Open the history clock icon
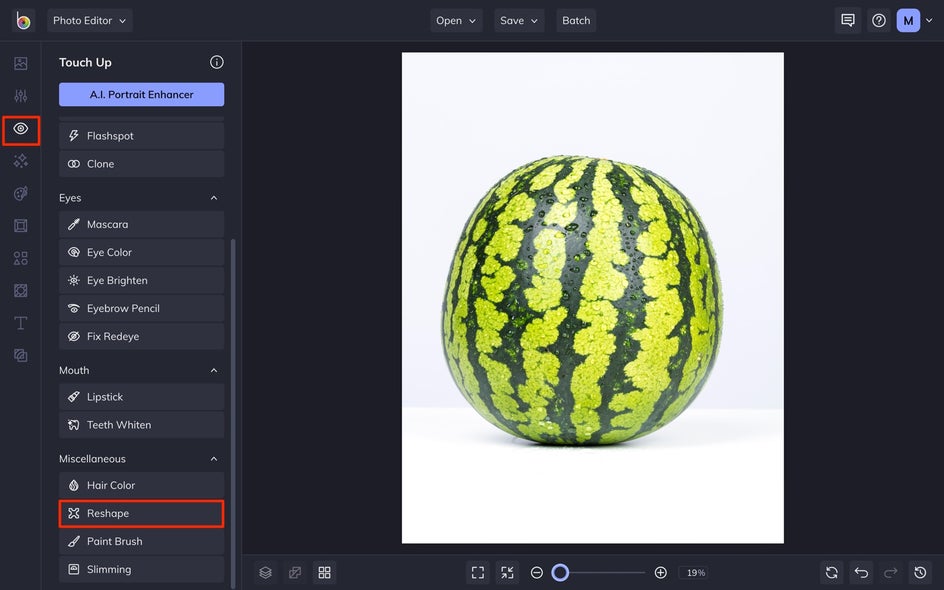This screenshot has width=944, height=590. pos(920,573)
